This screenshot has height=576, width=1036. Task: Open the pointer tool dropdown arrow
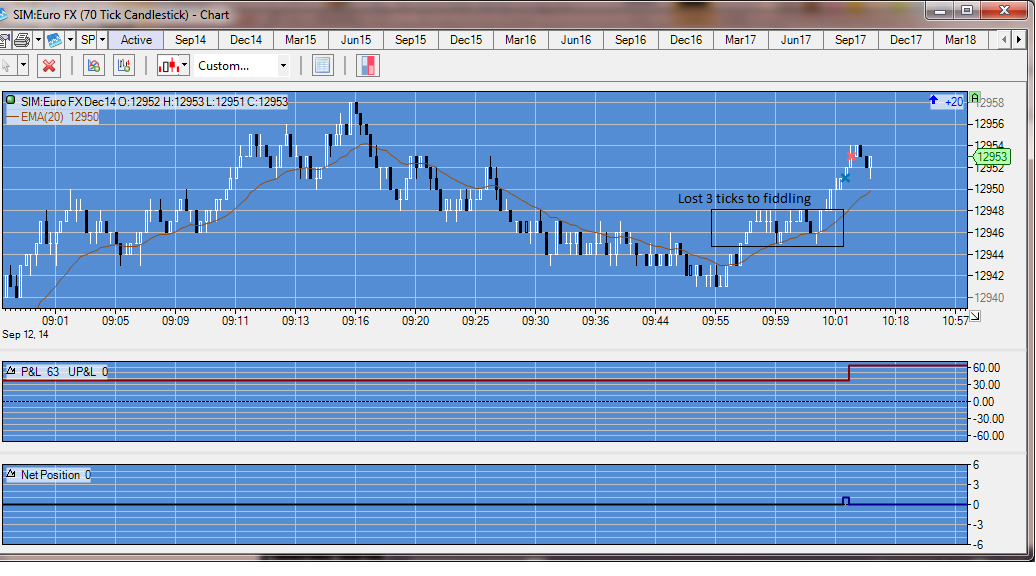23,65
